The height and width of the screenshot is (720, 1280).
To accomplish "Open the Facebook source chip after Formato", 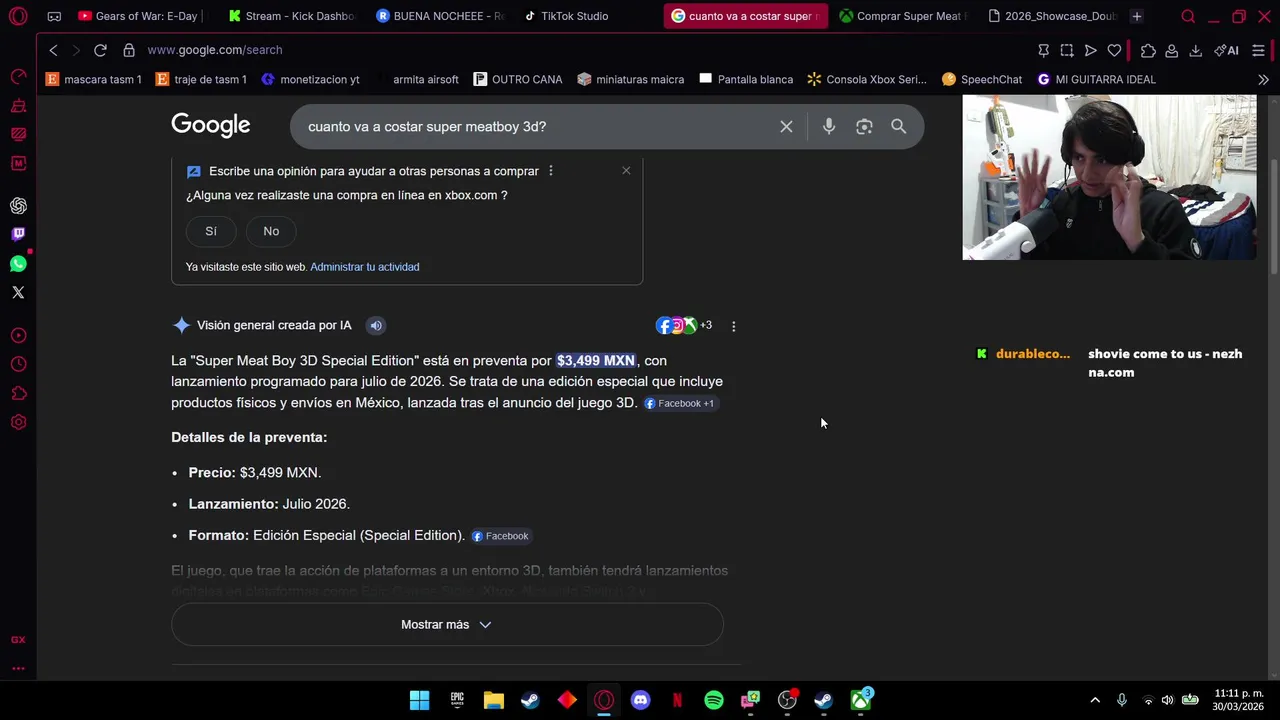I will [x=500, y=536].
